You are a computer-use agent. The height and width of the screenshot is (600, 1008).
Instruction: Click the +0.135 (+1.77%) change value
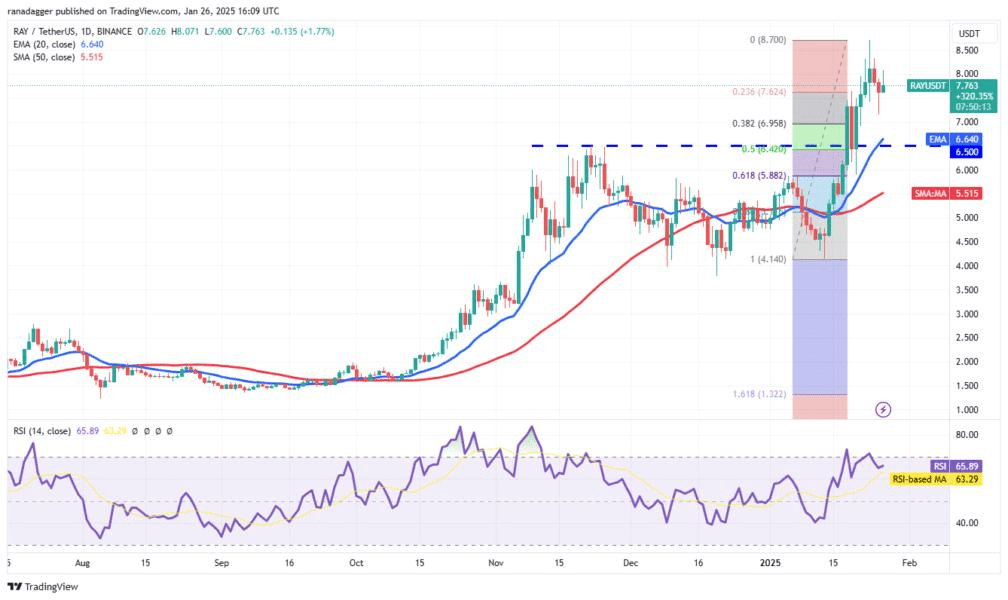pos(302,32)
